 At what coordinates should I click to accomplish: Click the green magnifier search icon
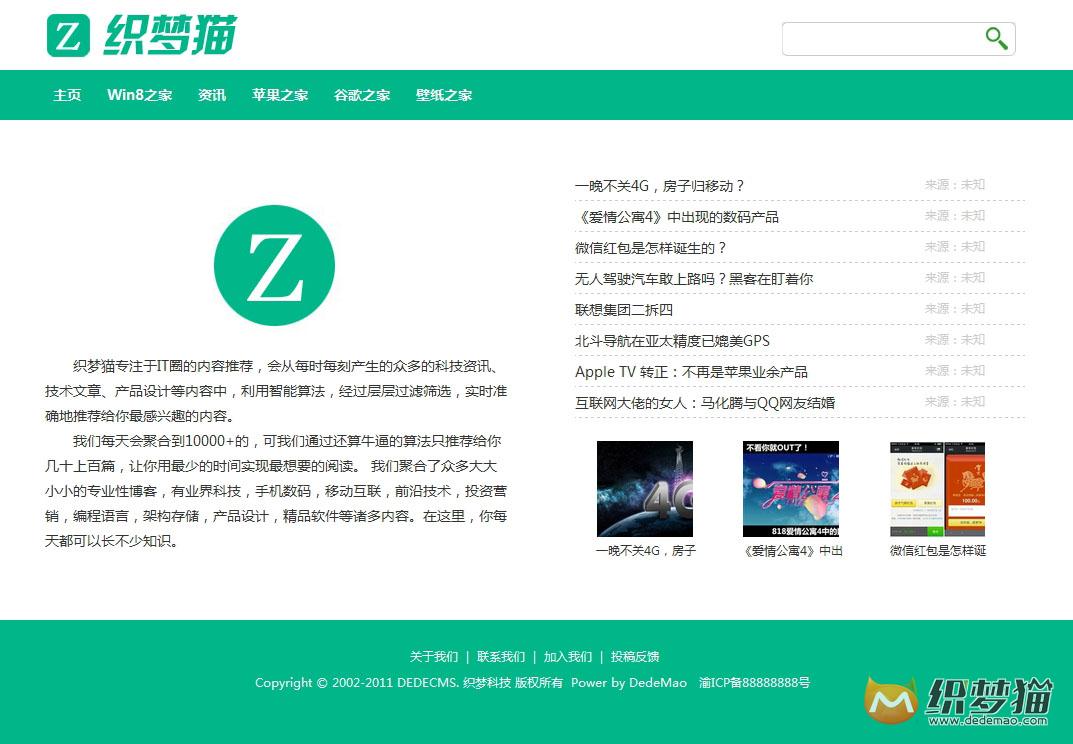pos(996,38)
